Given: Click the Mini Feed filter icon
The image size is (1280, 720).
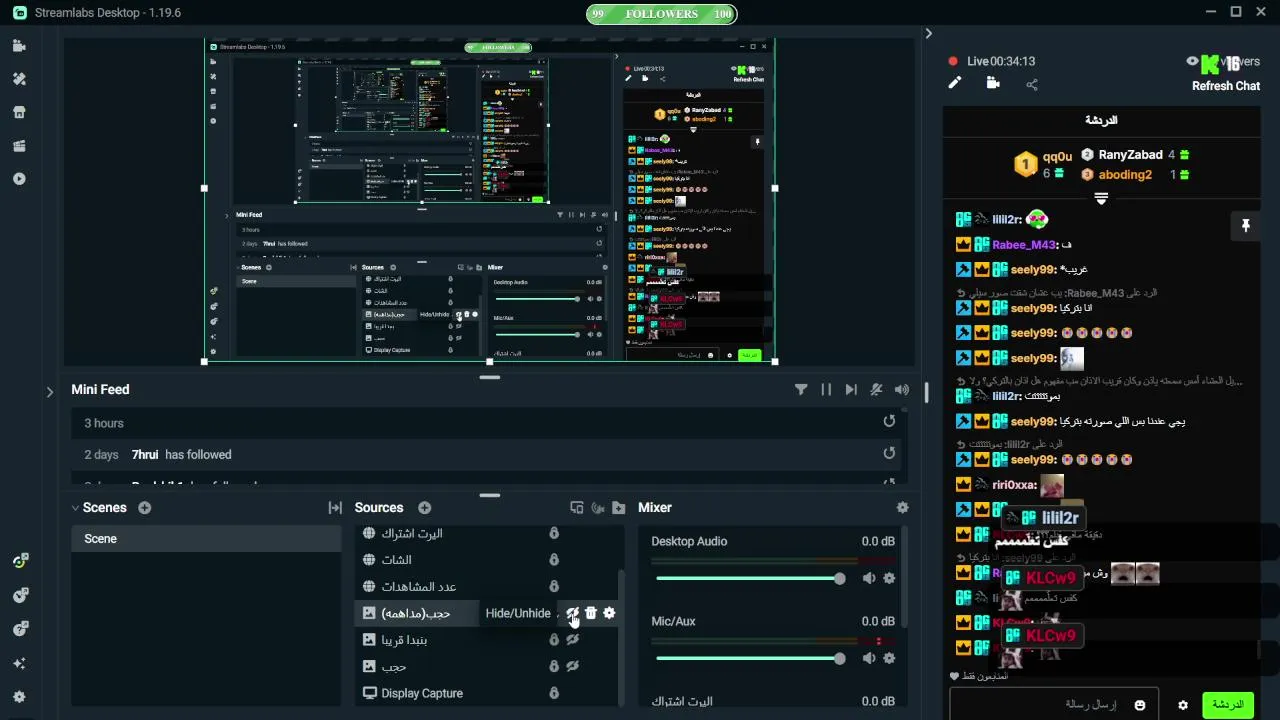Looking at the screenshot, I should tap(801, 390).
